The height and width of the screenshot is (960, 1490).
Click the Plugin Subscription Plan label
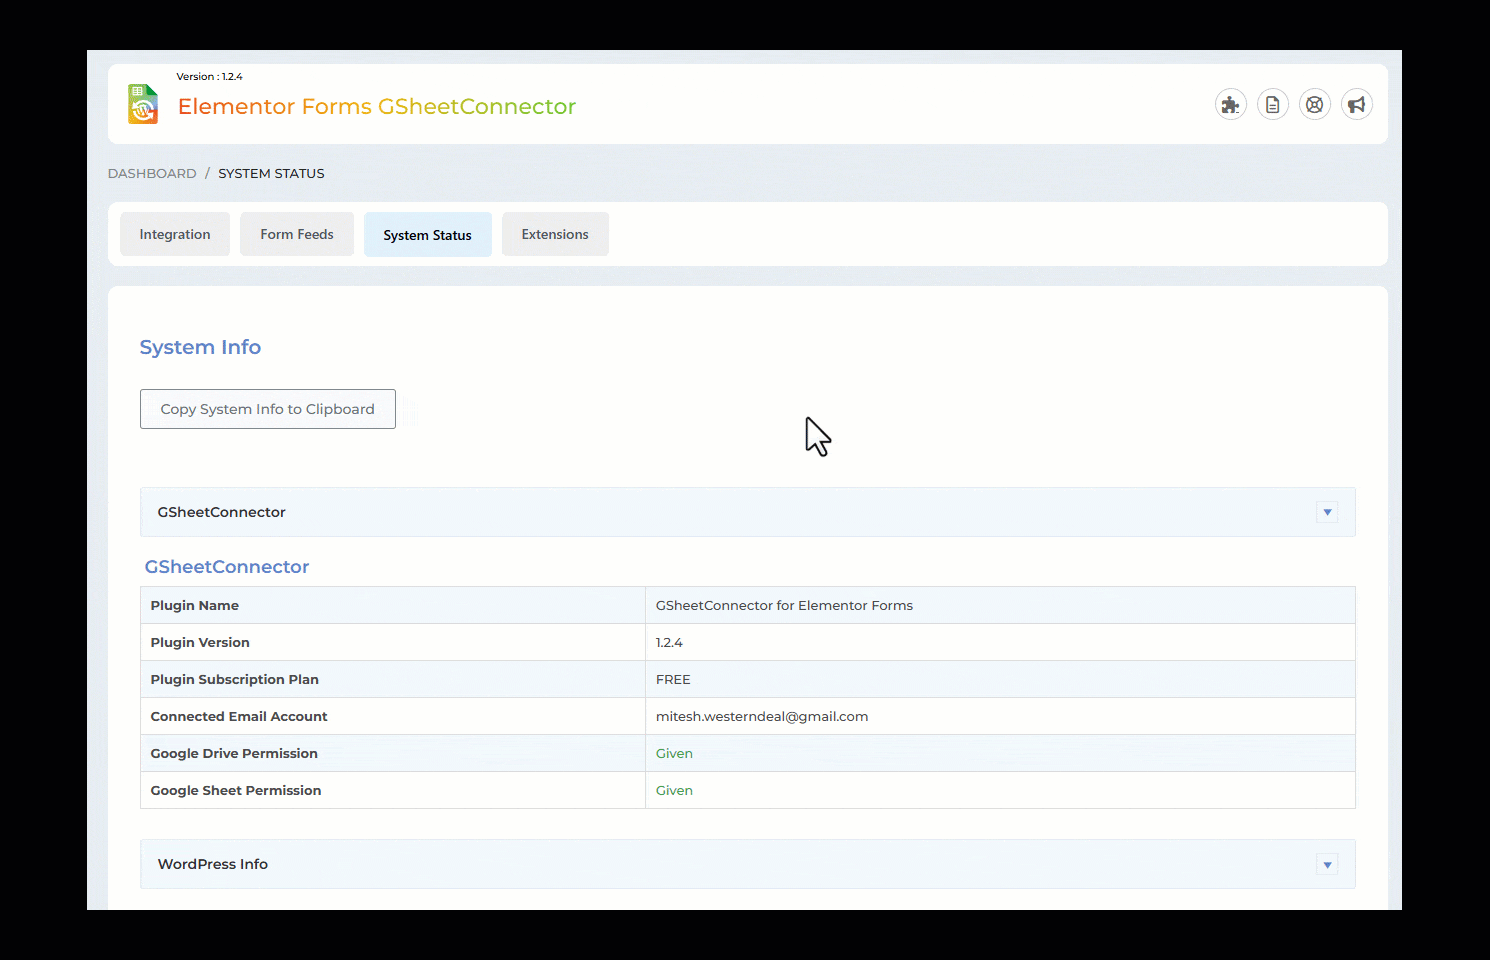click(235, 679)
